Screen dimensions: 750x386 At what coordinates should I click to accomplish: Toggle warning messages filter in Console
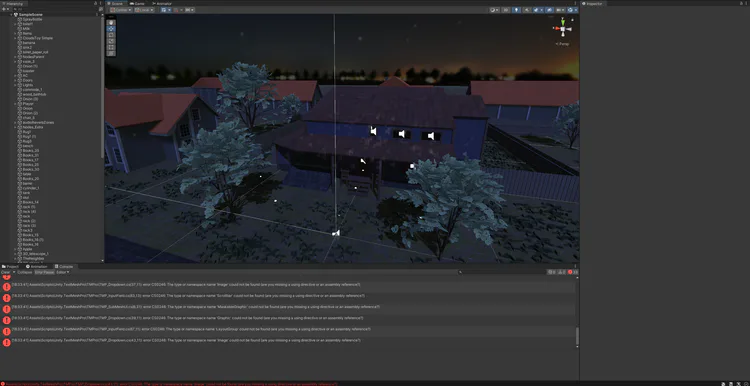point(562,272)
